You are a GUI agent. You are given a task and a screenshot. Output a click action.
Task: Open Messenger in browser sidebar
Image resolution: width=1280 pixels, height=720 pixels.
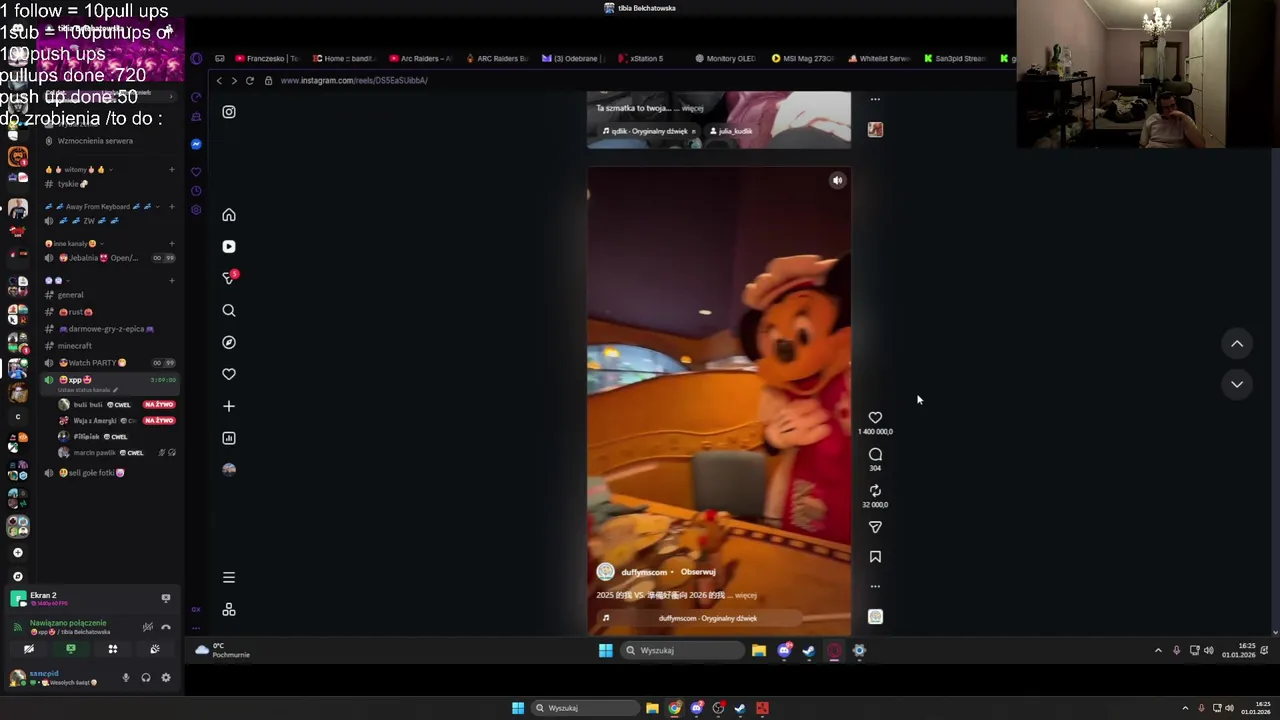pyautogui.click(x=196, y=144)
